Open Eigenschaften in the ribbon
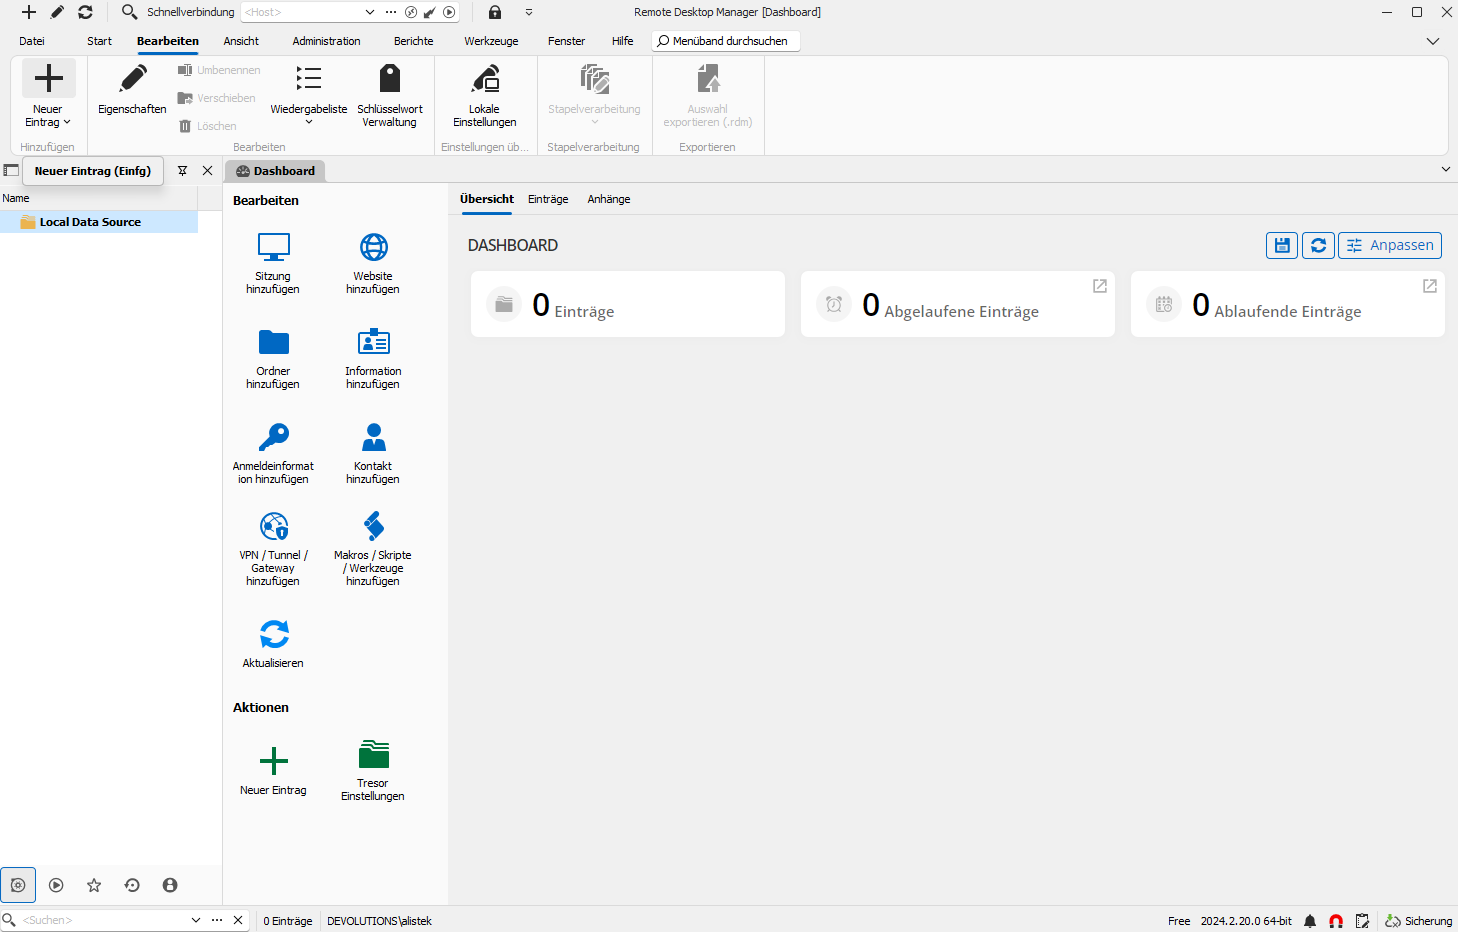The height and width of the screenshot is (932, 1458). pos(132,90)
